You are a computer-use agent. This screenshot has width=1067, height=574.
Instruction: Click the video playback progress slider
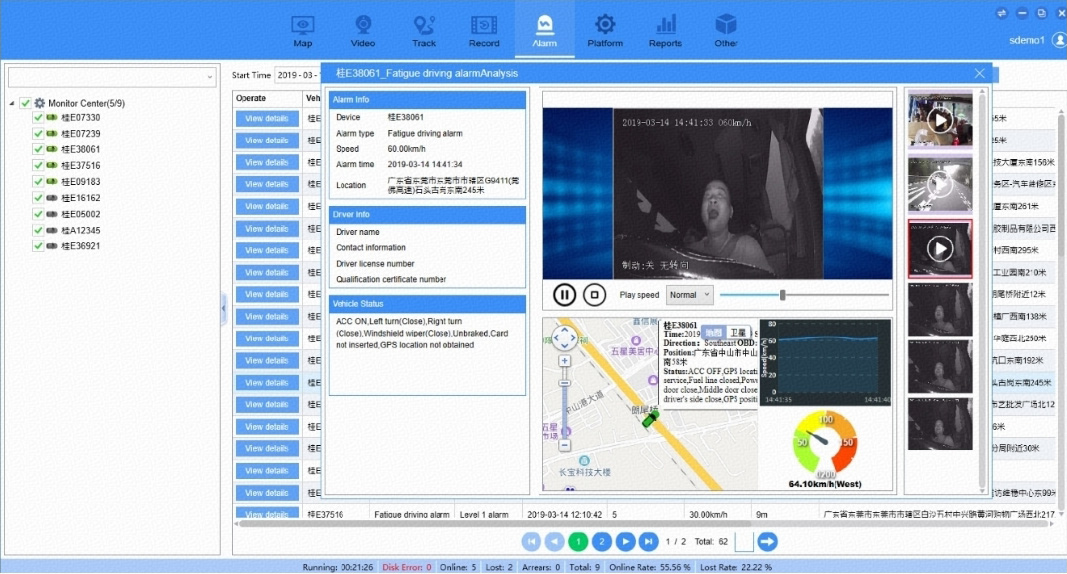point(804,295)
